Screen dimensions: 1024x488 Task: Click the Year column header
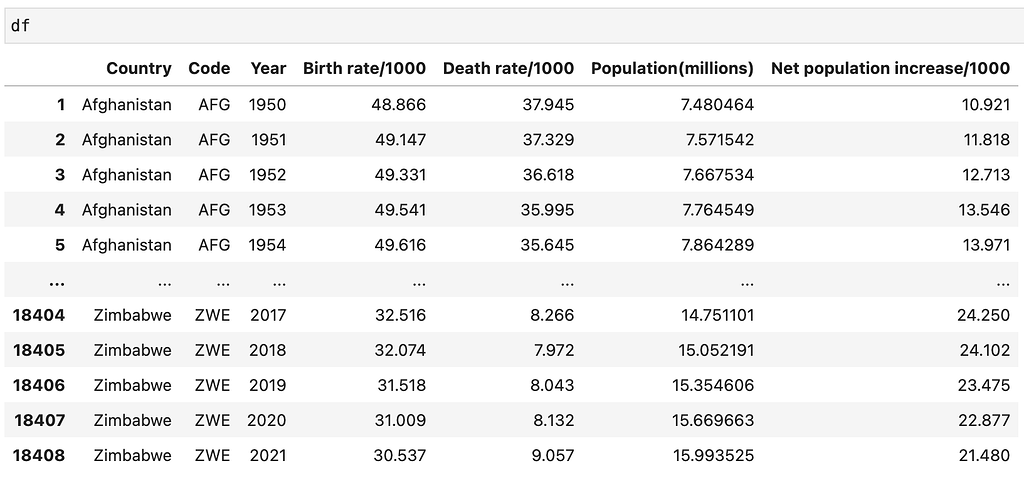pyautogui.click(x=268, y=69)
